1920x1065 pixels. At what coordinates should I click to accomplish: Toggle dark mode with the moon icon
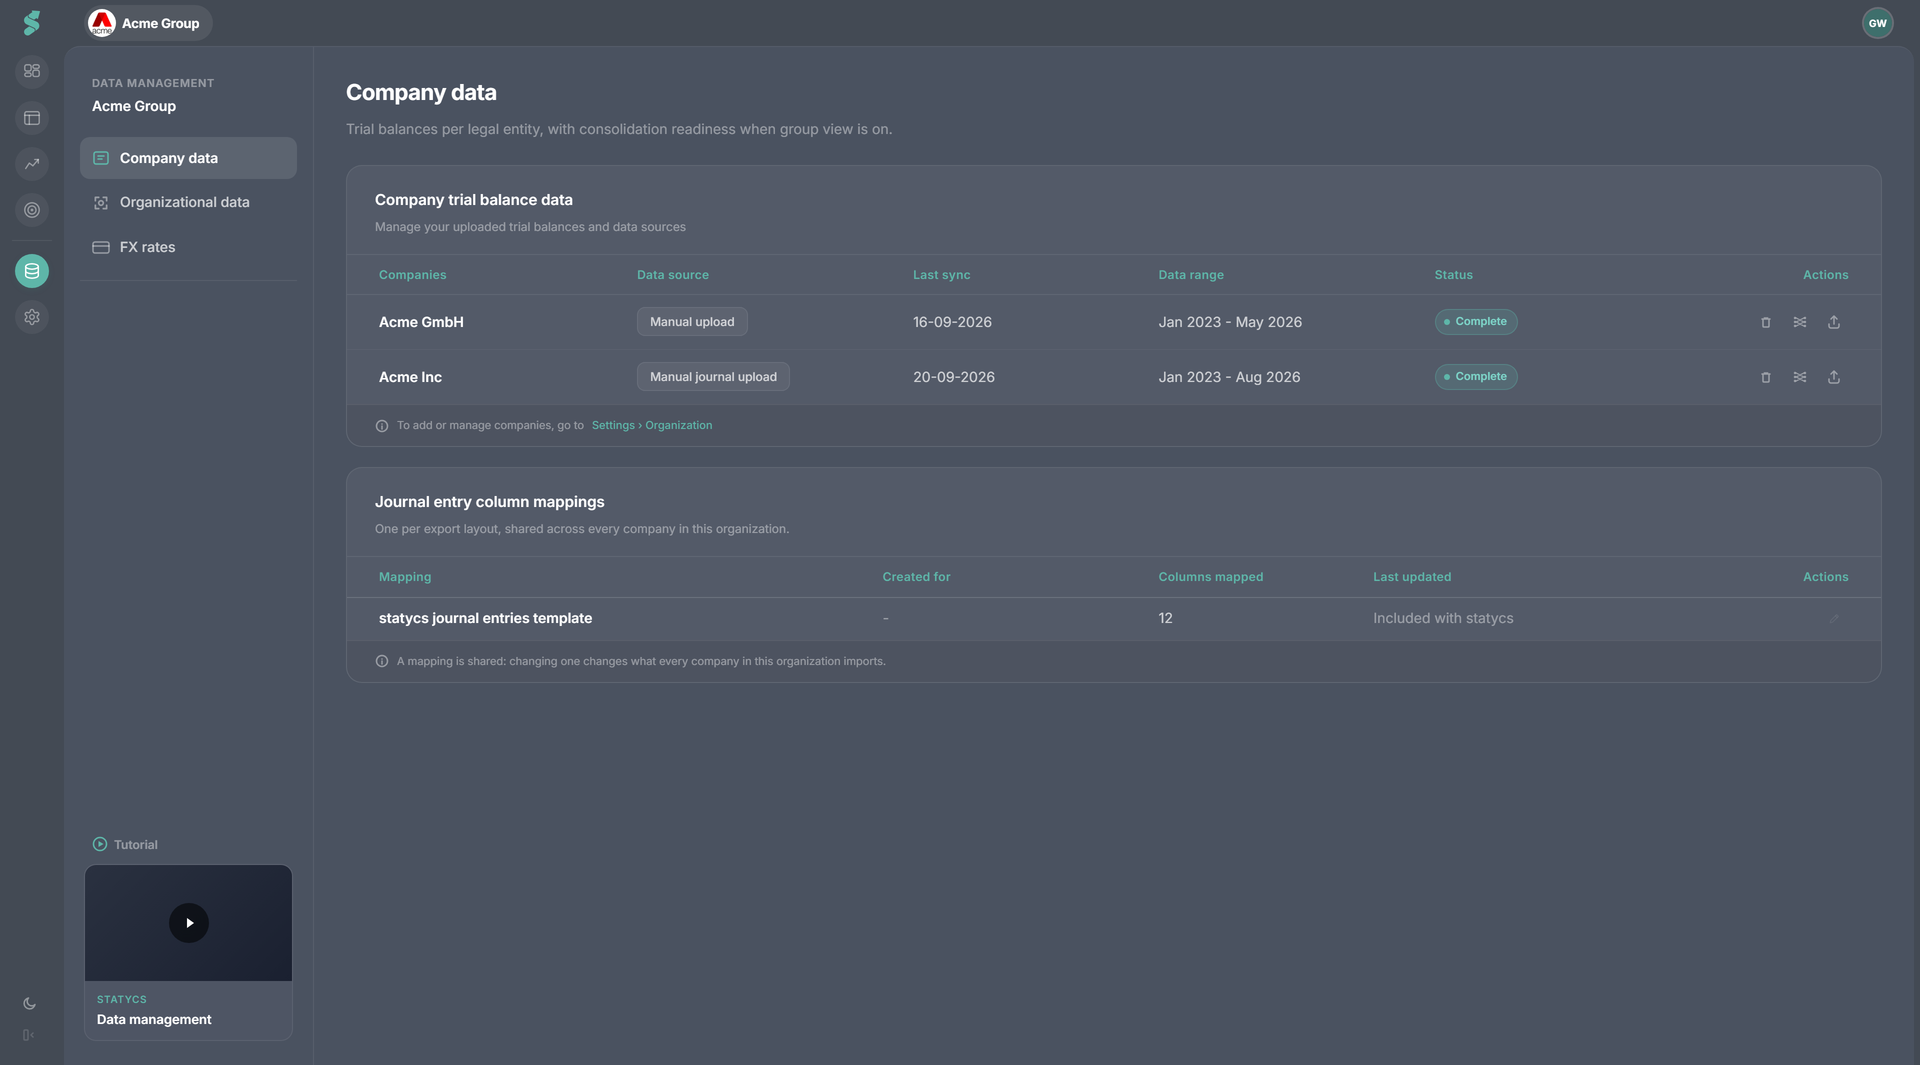point(30,1004)
